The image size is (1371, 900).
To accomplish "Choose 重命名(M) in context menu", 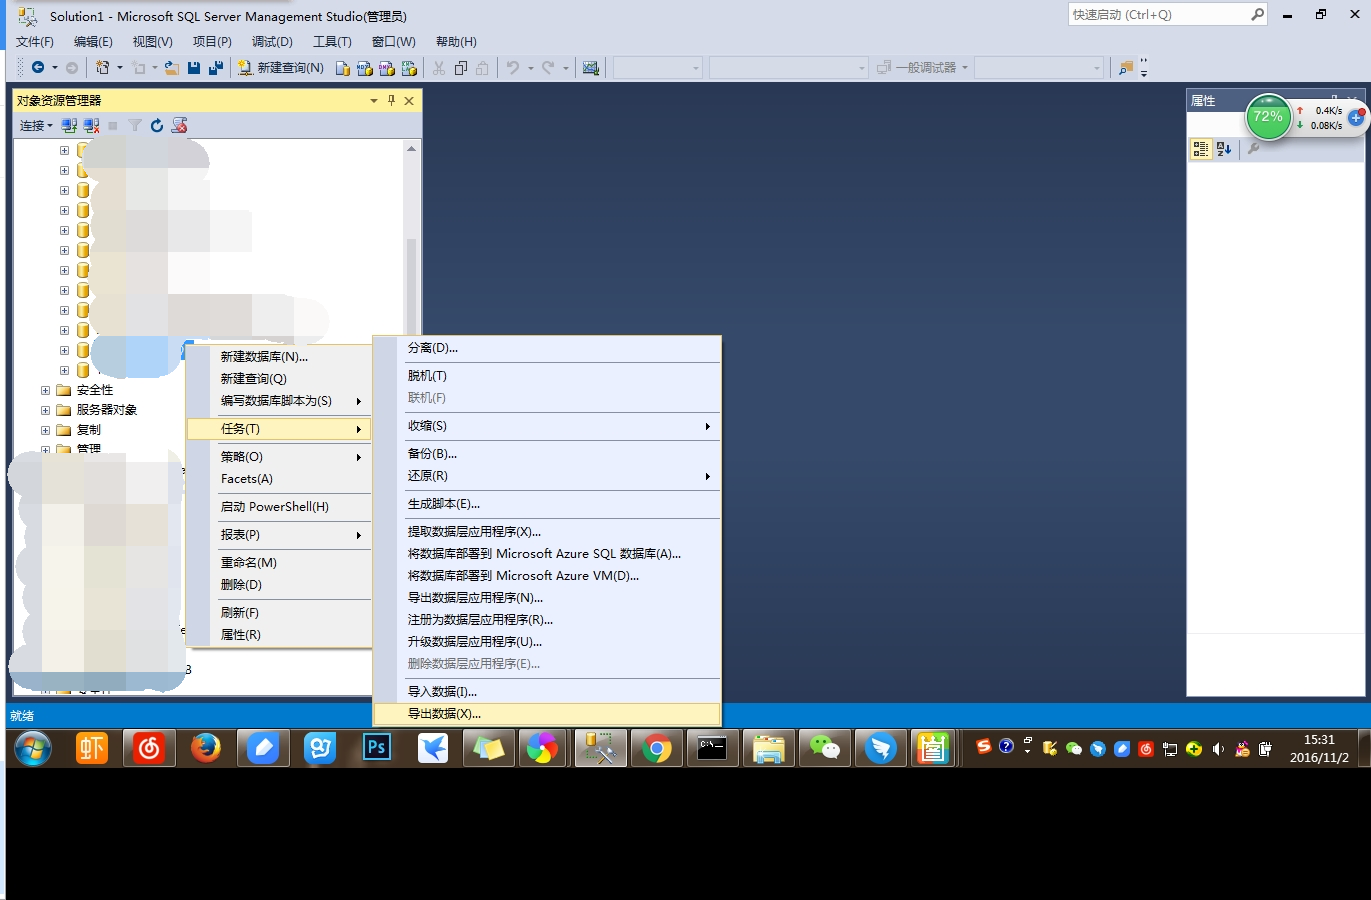I will pyautogui.click(x=279, y=563).
